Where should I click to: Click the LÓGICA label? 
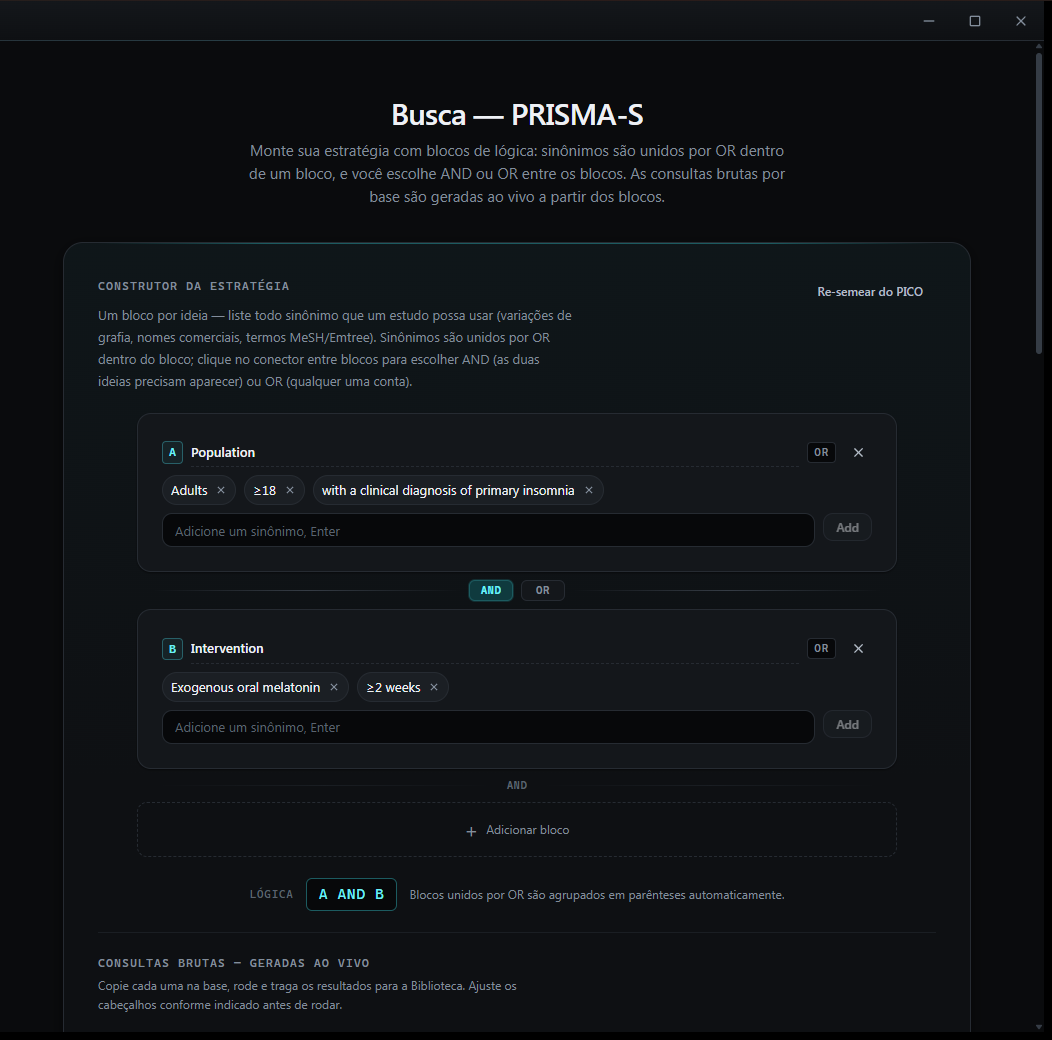tap(271, 894)
